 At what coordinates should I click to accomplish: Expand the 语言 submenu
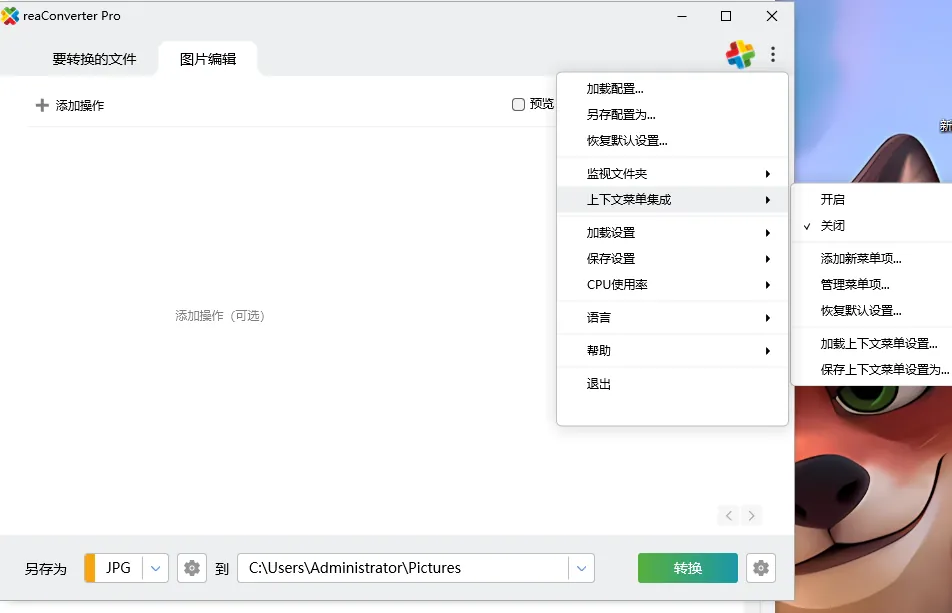pyautogui.click(x=598, y=317)
